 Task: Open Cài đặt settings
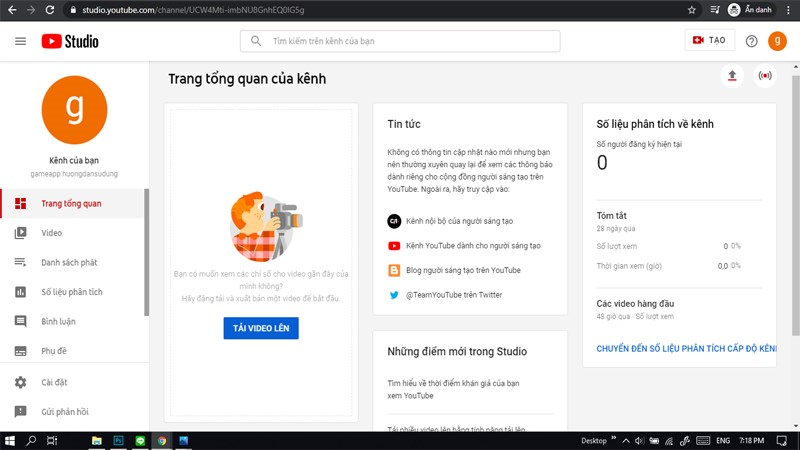point(72,382)
